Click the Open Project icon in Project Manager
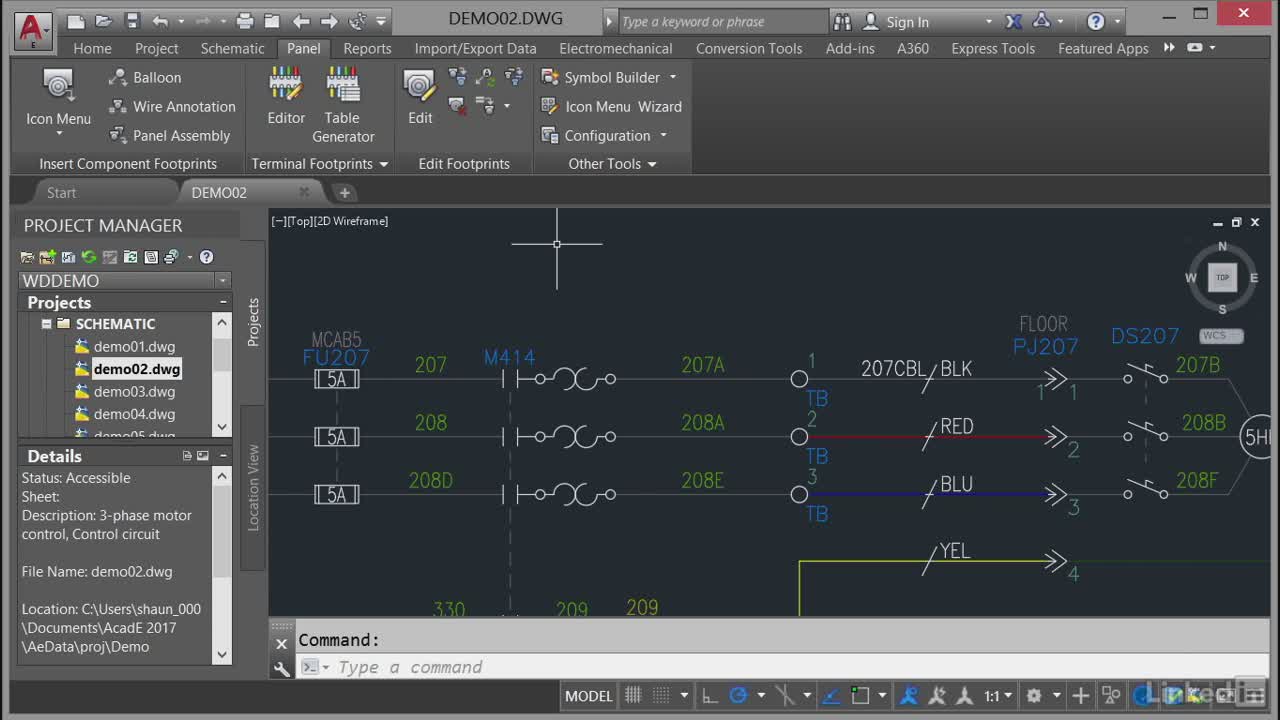The width and height of the screenshot is (1280, 720). 28,257
